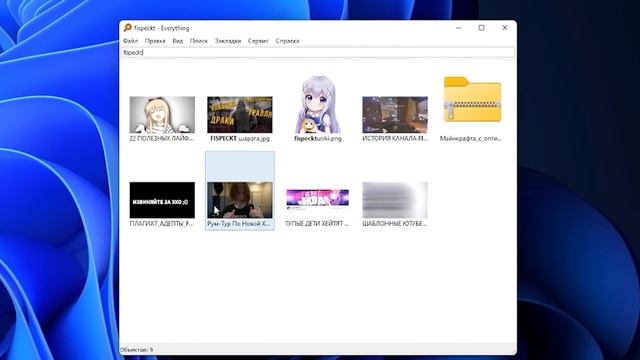Click the file name ШАБЛОННЫЕ ЮТУБЕ...
This screenshot has height=360, width=640.
[x=395, y=224]
